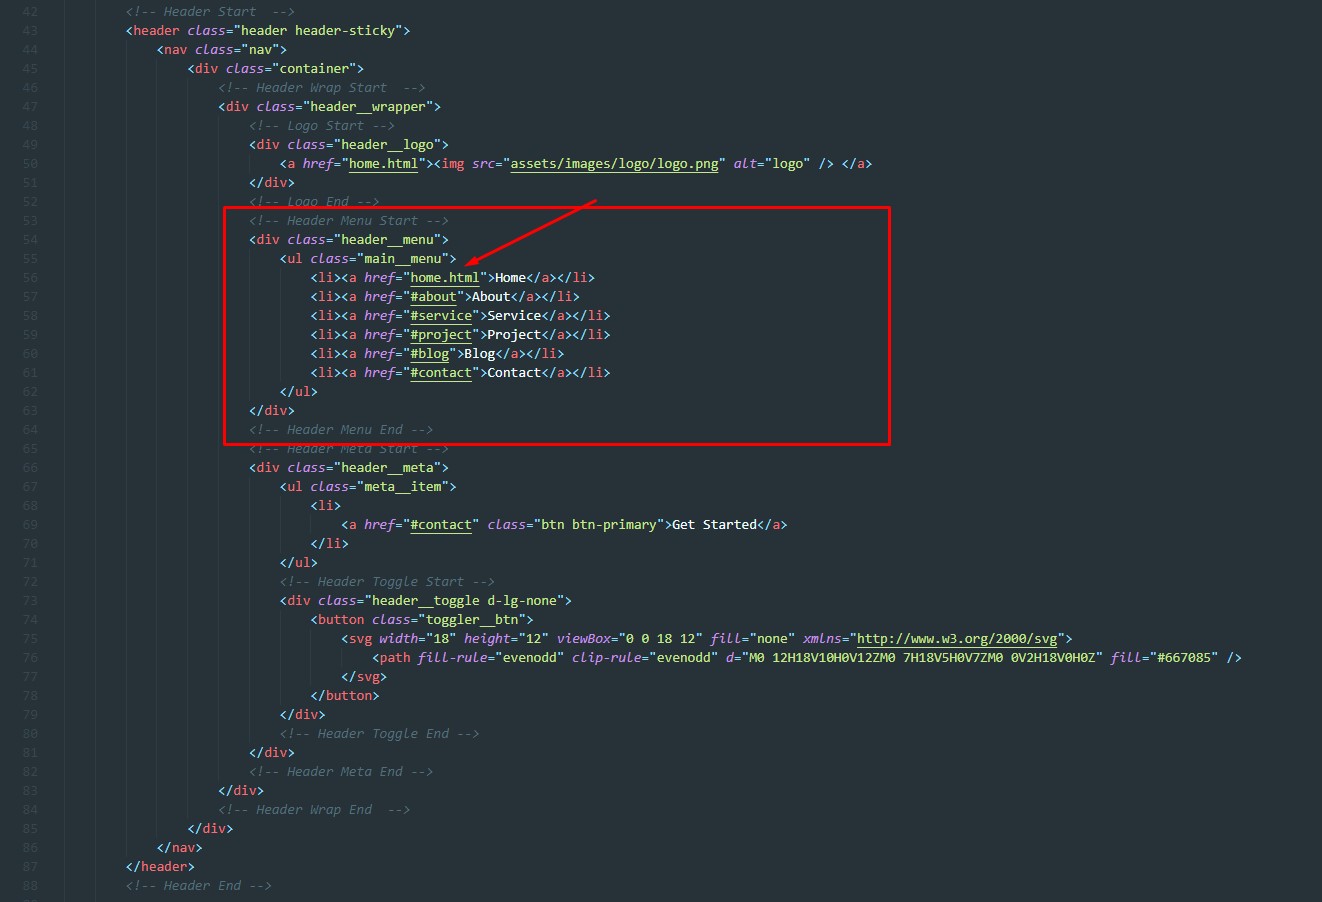
Task: Click the #contact href in the Contact menu item
Action: (441, 373)
